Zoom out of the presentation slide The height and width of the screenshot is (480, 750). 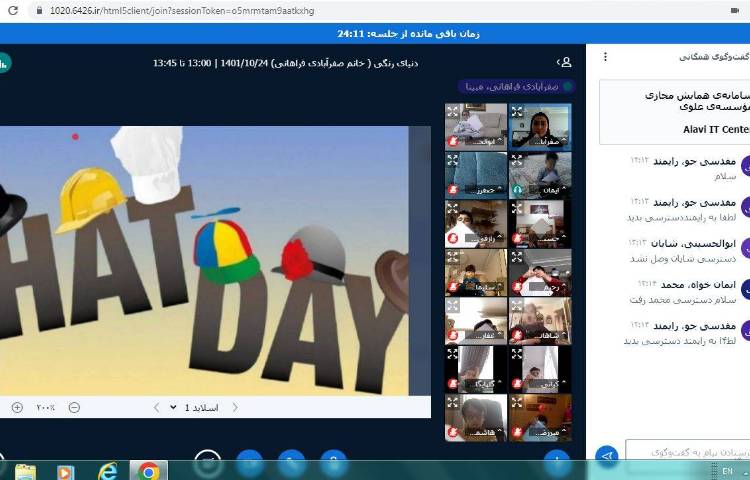click(74, 407)
